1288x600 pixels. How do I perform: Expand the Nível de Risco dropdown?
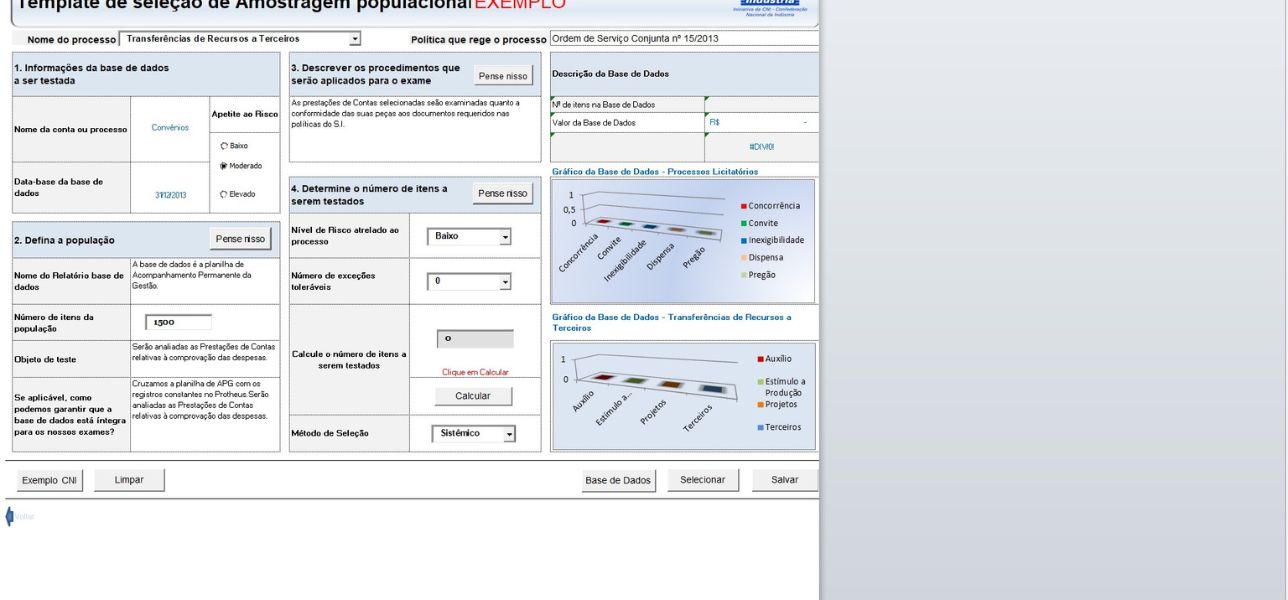(x=505, y=237)
